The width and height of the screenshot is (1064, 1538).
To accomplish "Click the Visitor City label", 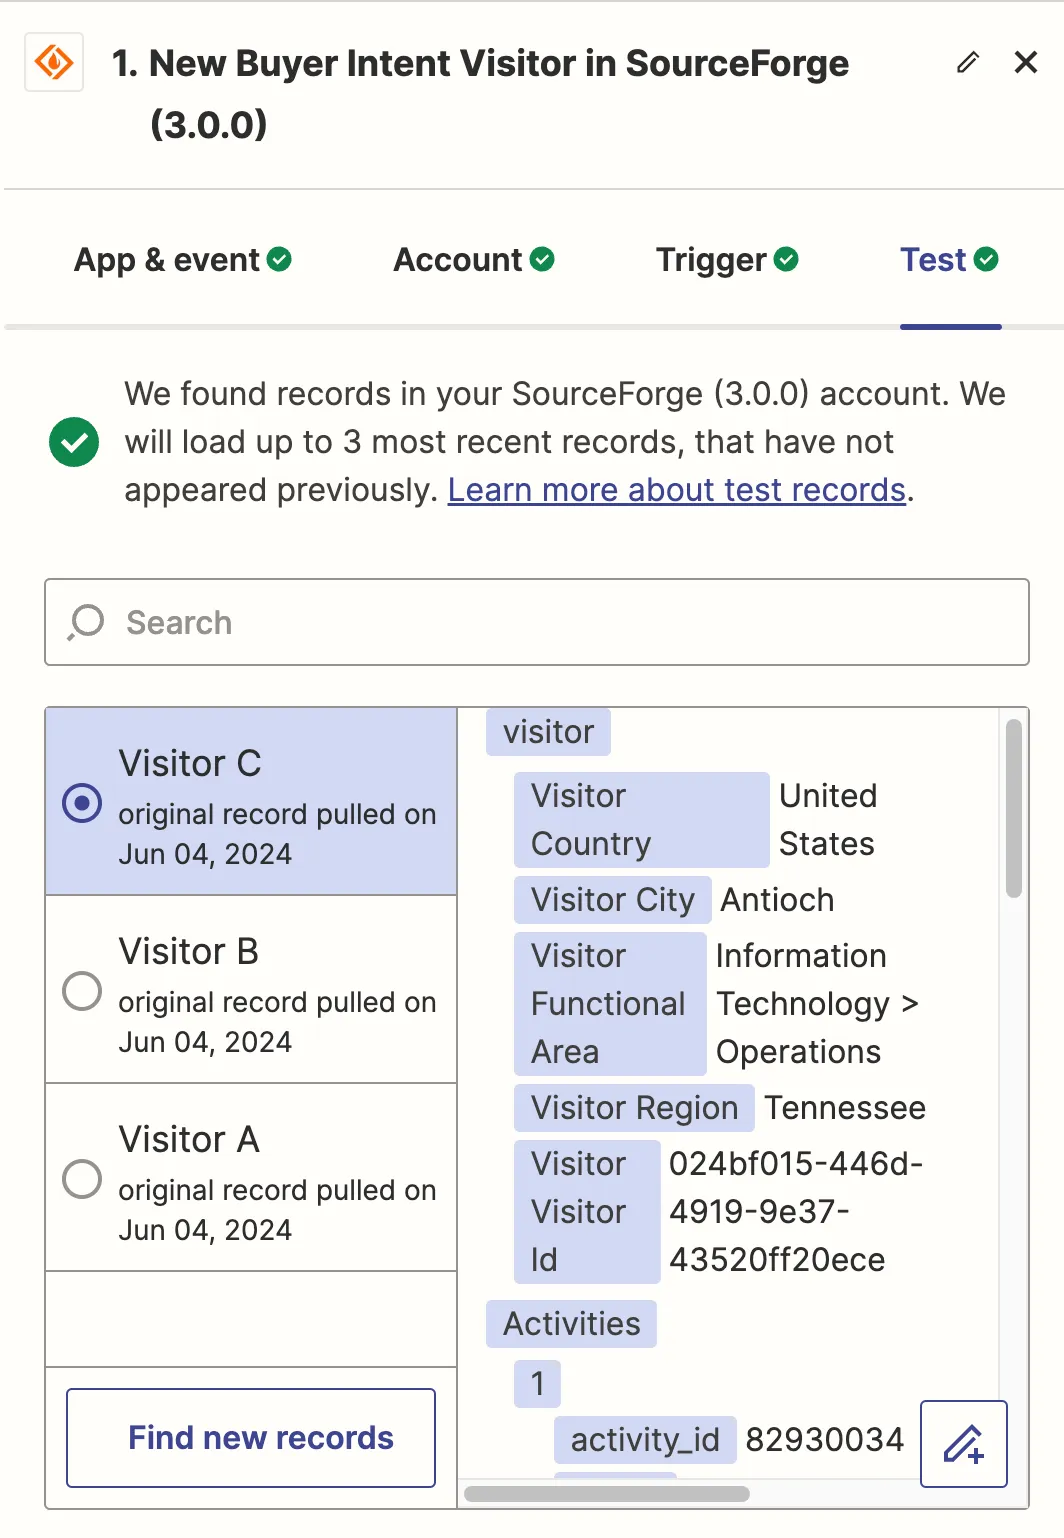I will [x=612, y=900].
